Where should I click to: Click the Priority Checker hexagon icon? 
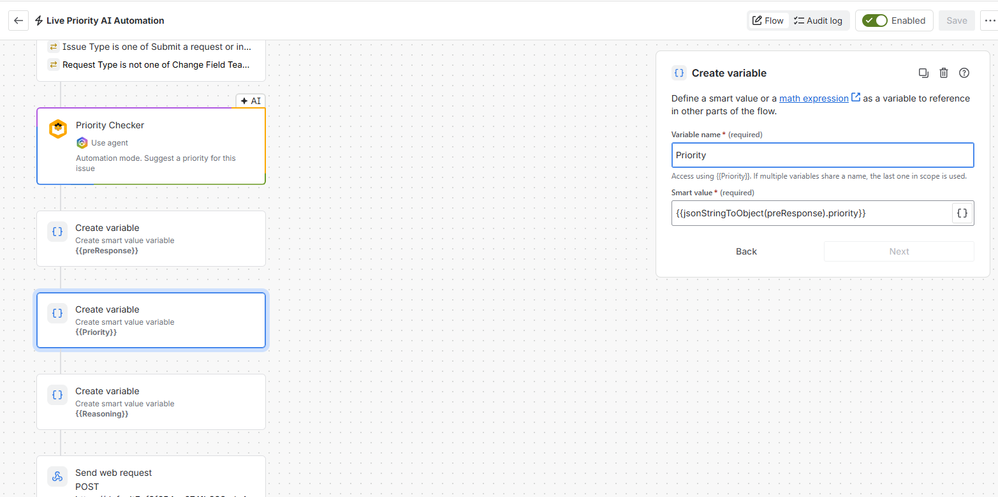[x=58, y=129]
